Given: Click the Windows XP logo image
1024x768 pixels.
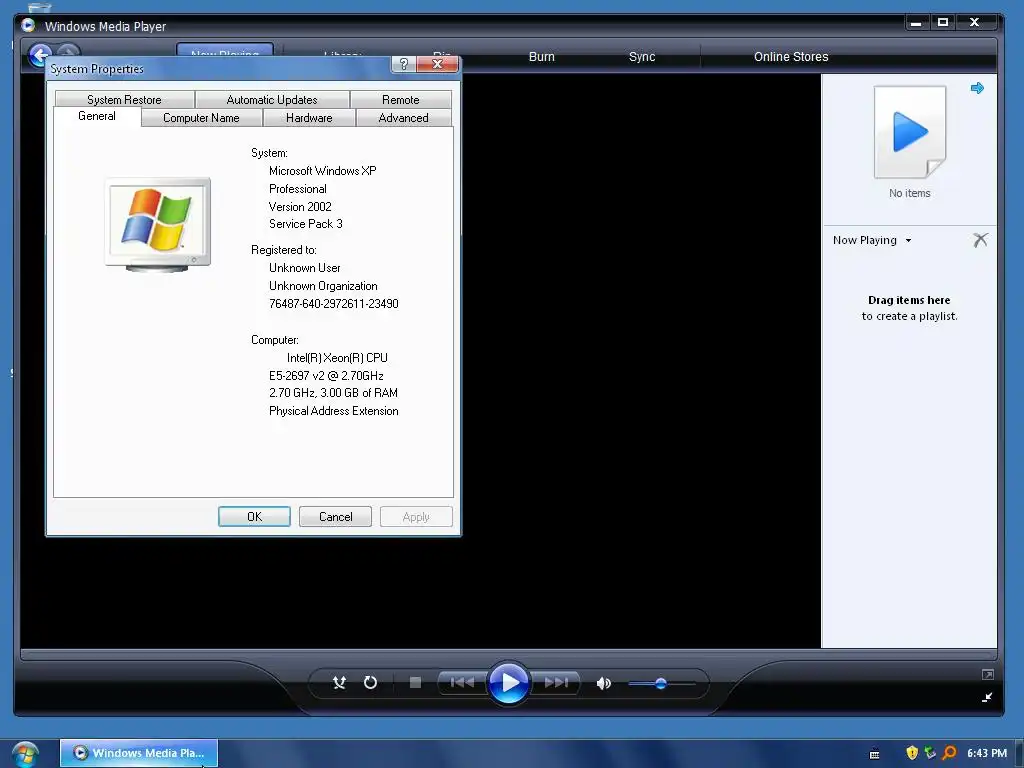Looking at the screenshot, I should coord(158,224).
